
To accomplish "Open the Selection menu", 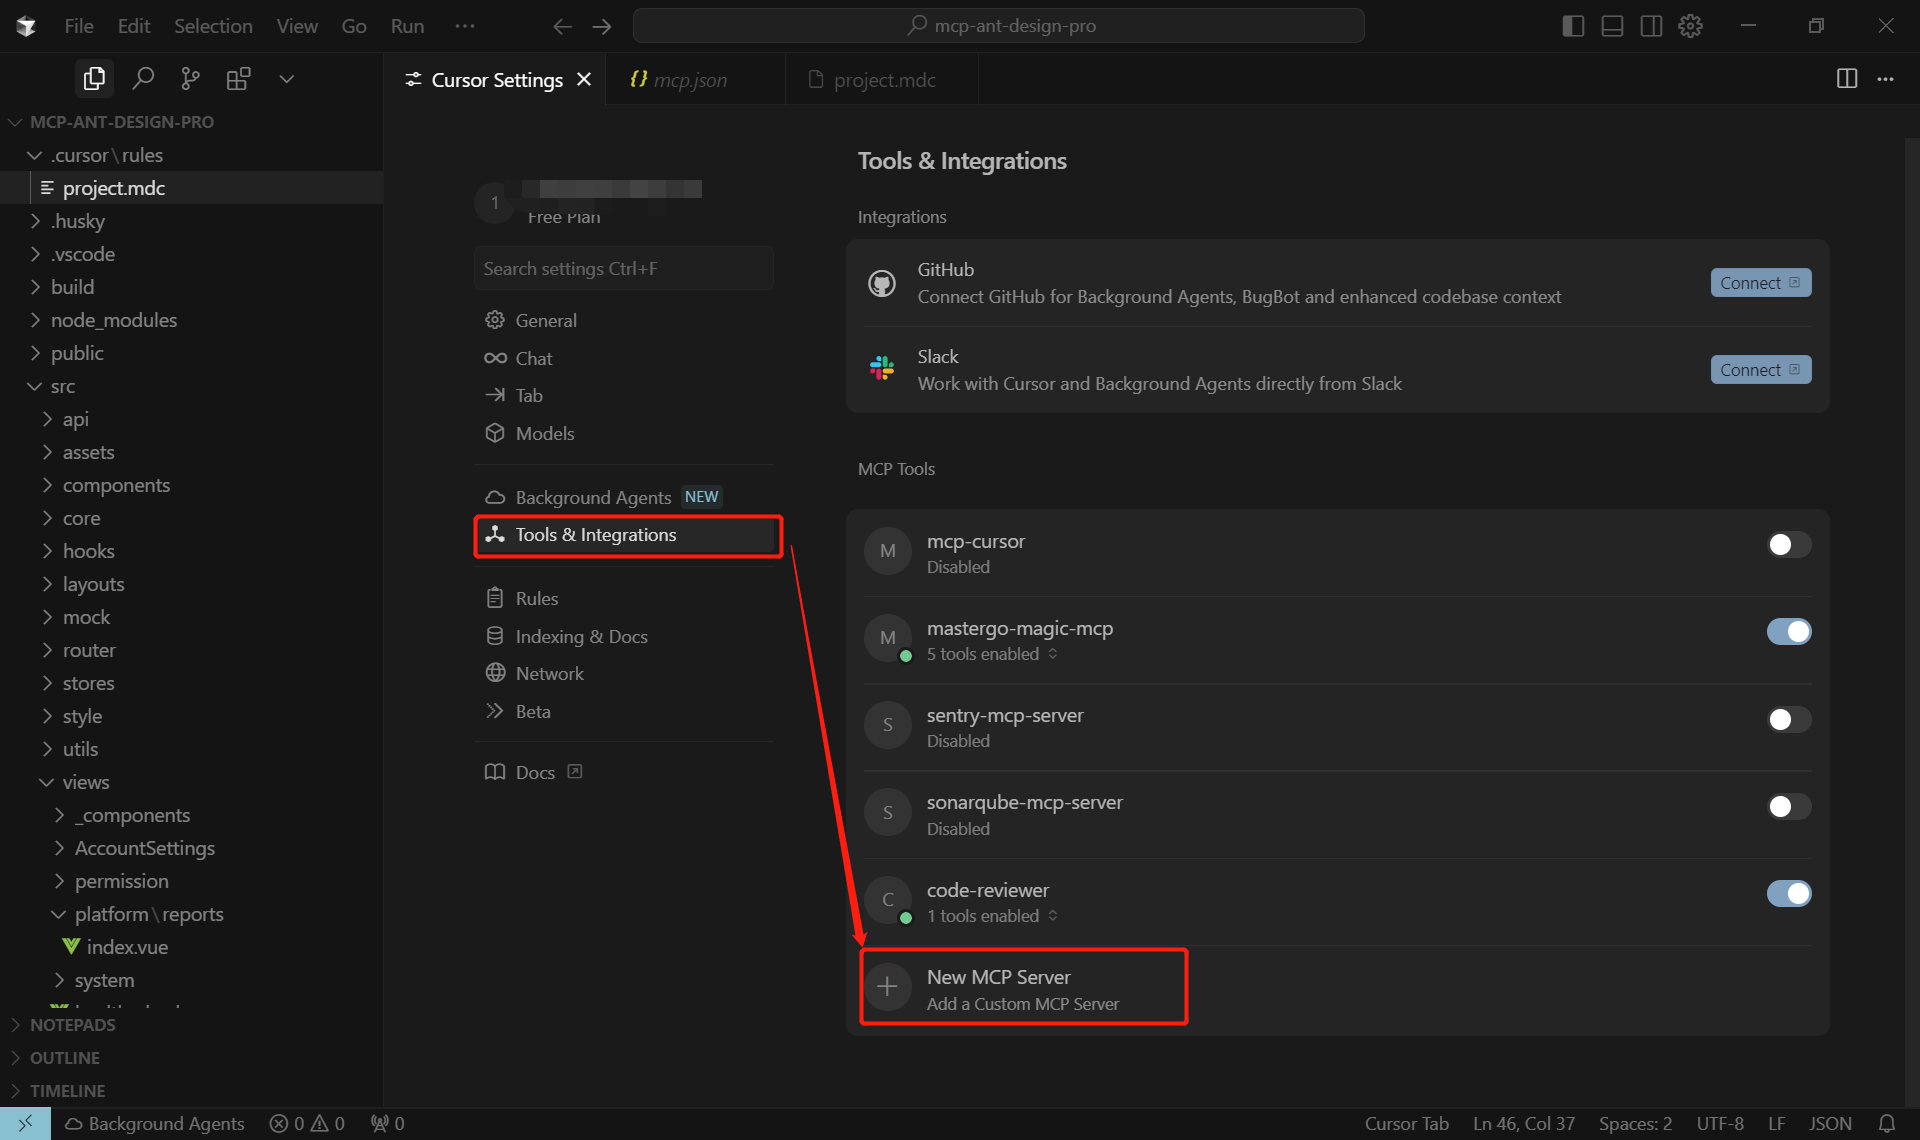I will click(213, 26).
